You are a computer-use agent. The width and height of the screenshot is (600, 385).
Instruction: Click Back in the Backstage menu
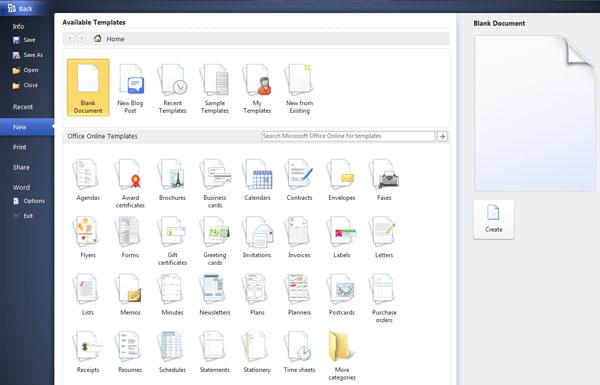pyautogui.click(x=21, y=8)
